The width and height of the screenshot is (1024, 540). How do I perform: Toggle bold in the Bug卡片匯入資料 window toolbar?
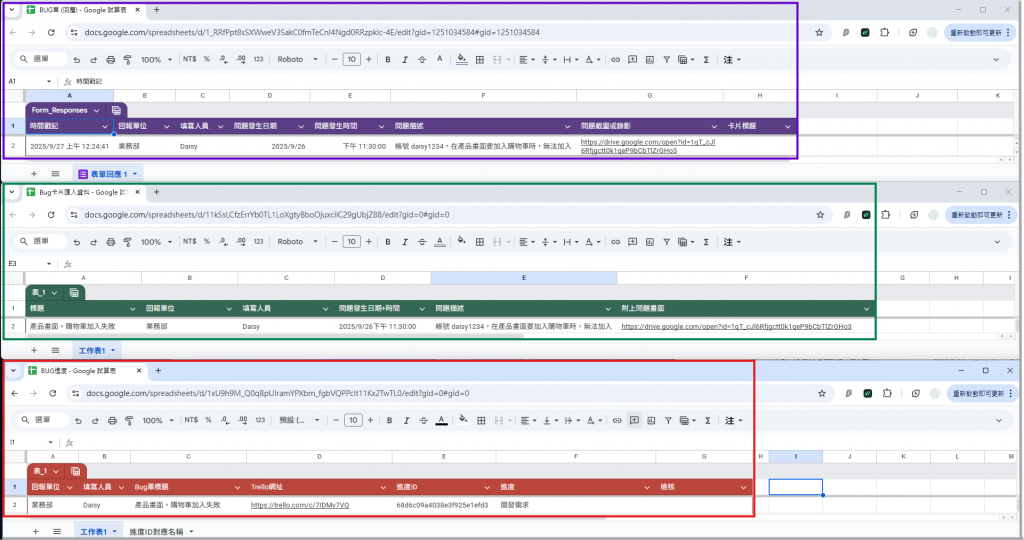click(388, 242)
